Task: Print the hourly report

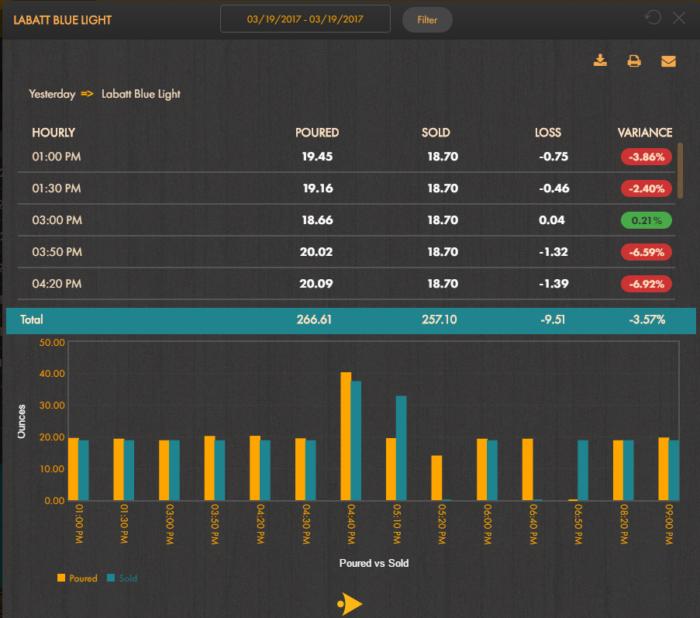Action: pos(634,61)
